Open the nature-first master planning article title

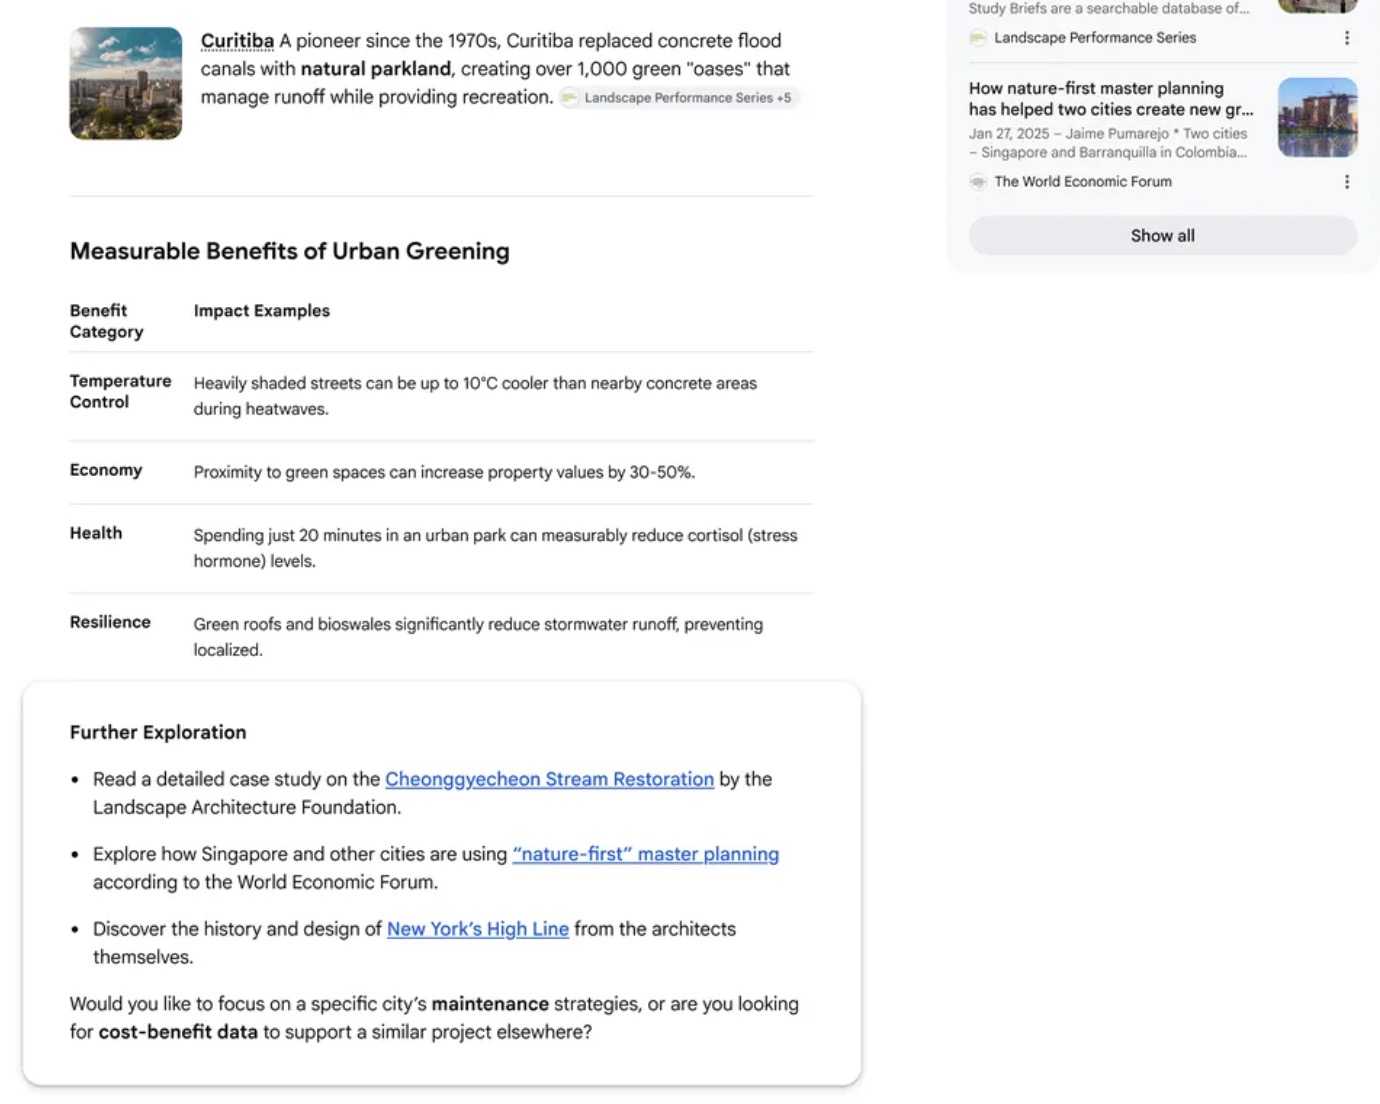point(1110,99)
